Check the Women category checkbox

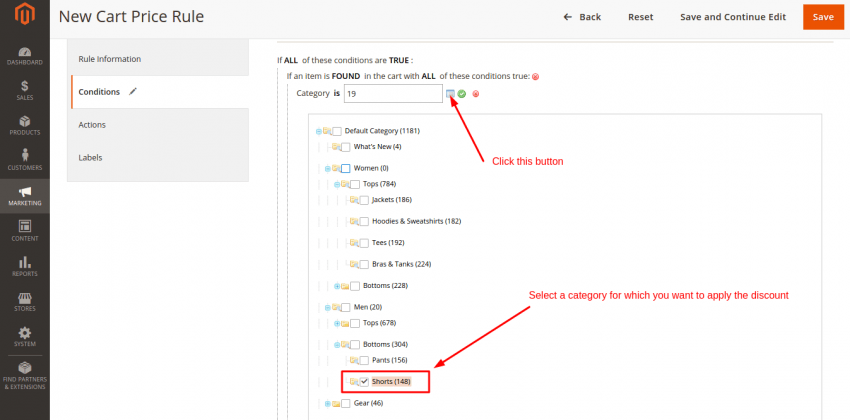[346, 169]
